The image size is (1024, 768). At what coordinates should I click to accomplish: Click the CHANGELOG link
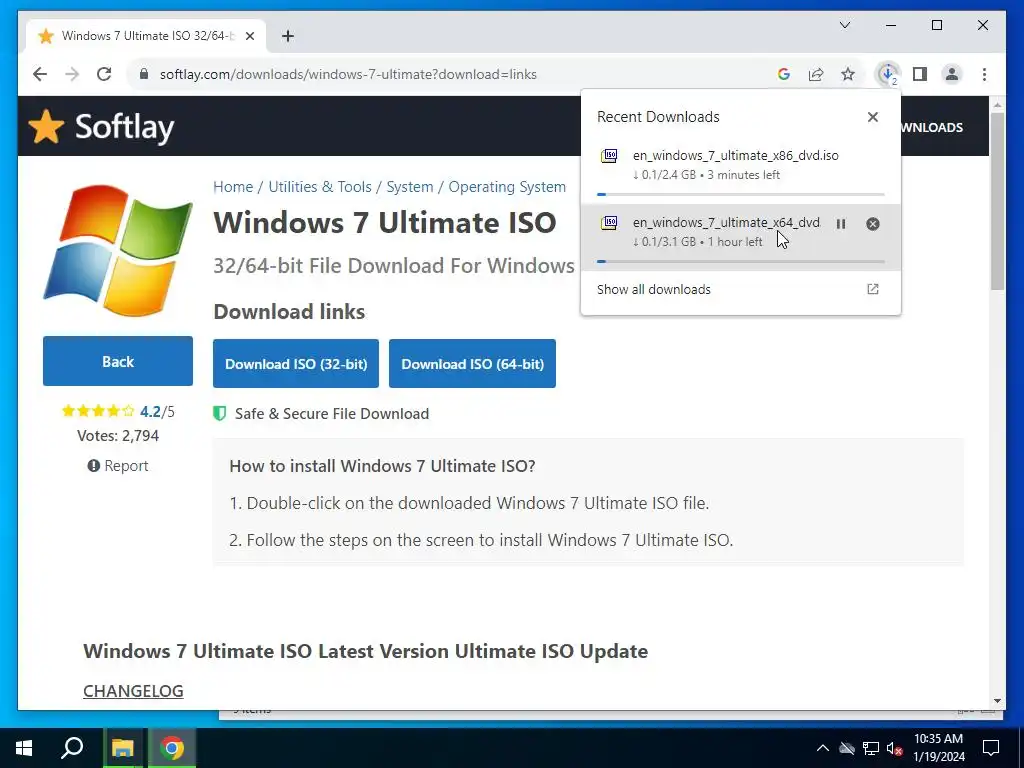pyautogui.click(x=133, y=691)
